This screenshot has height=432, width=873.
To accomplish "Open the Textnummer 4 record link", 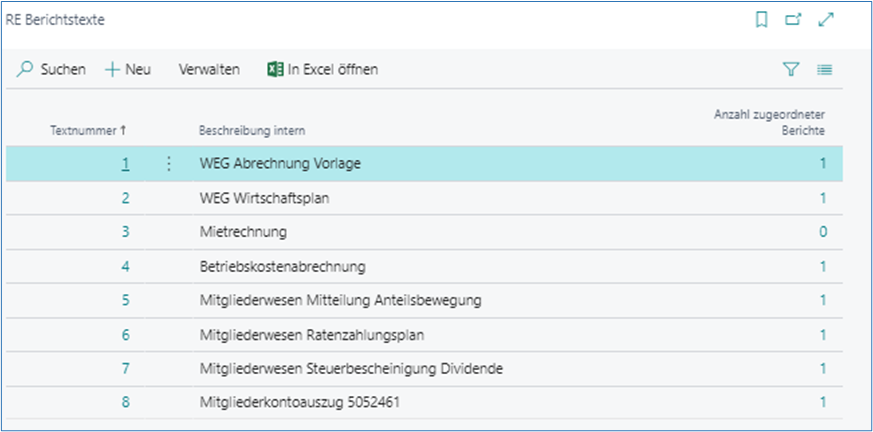I will click(126, 267).
